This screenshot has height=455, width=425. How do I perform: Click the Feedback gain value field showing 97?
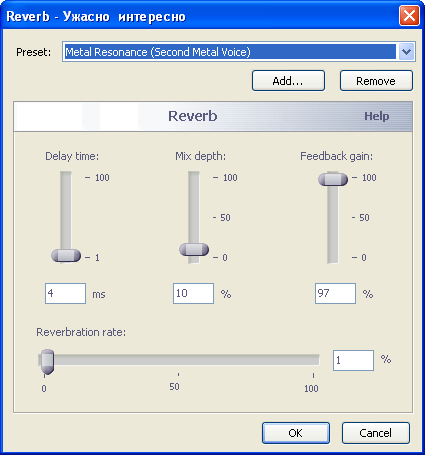(335, 293)
